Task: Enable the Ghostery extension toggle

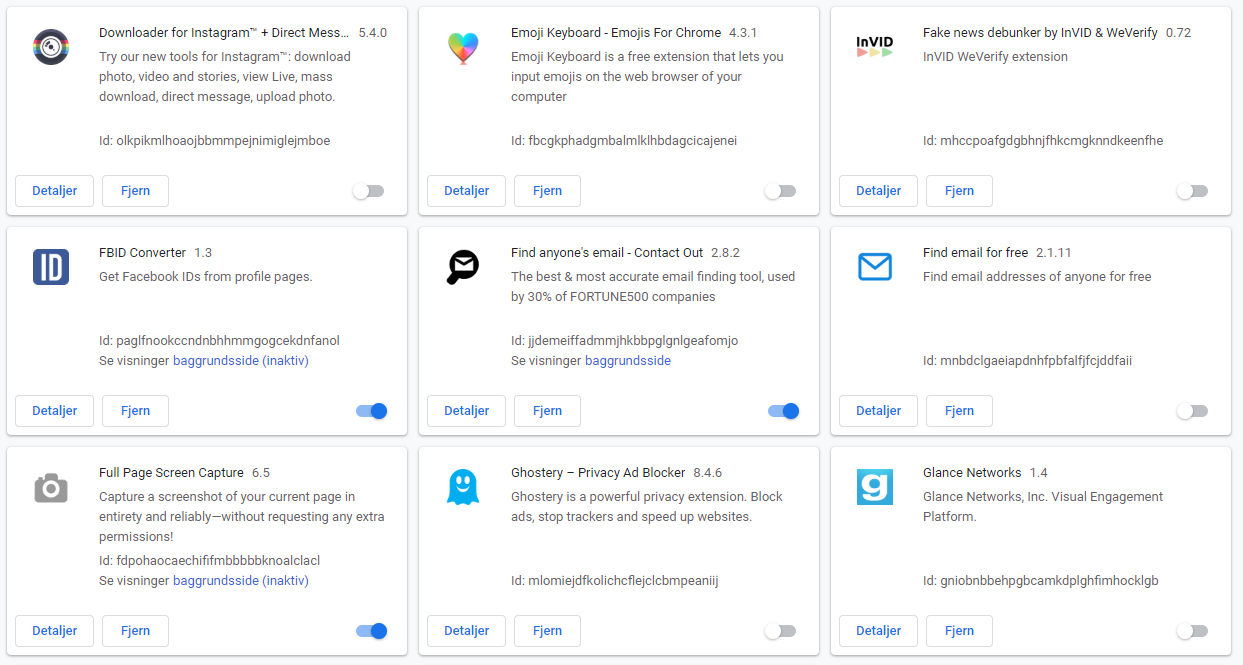Action: [780, 631]
